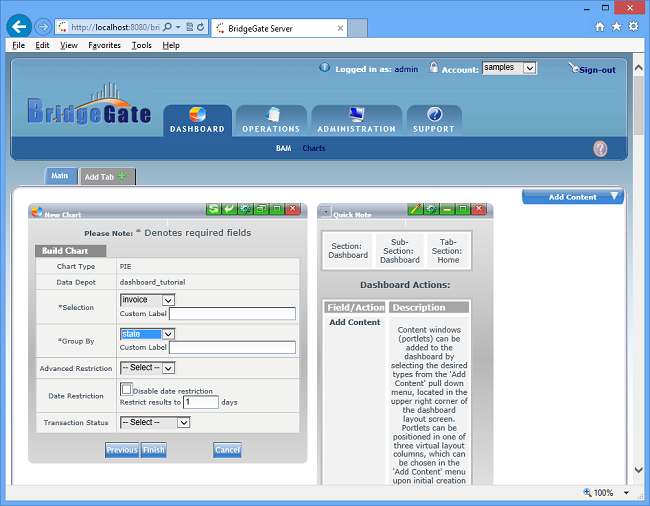Open the Group By dropdown showing state
Screen dimensions: 650x506
[147, 334]
